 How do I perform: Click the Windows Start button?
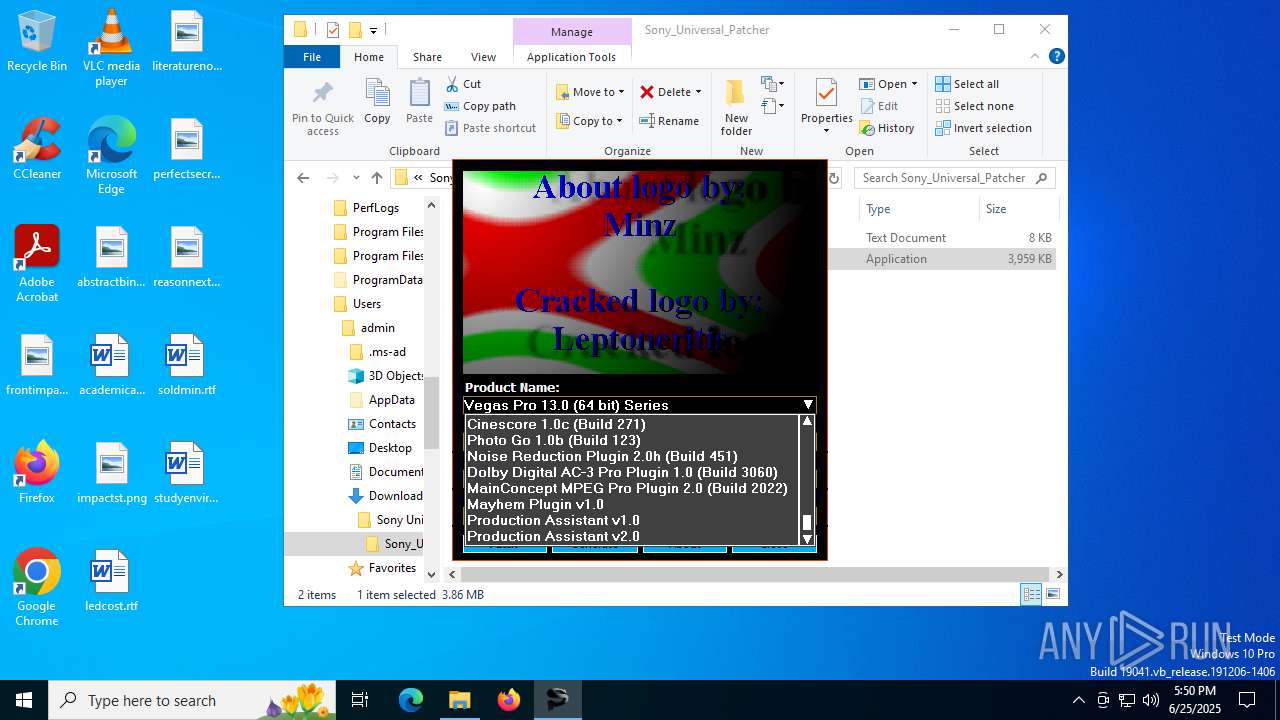[x=24, y=700]
